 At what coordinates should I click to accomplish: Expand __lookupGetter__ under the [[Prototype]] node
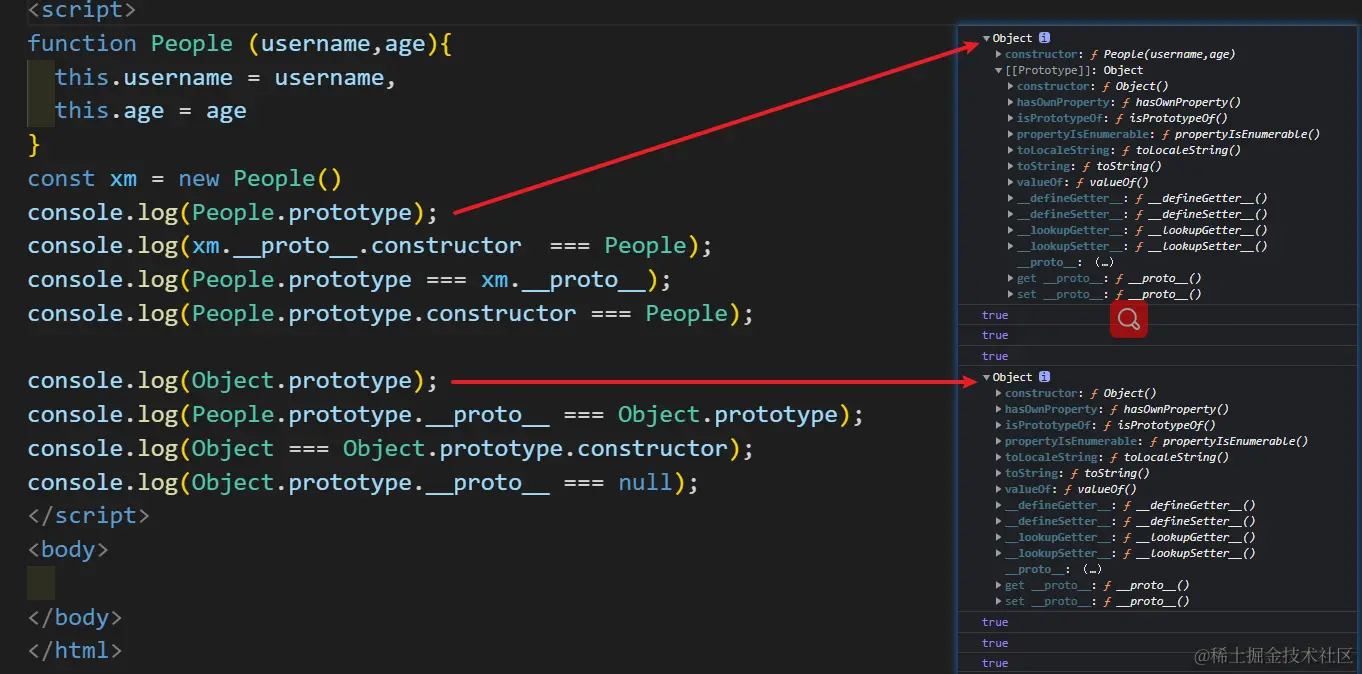pyautogui.click(x=1011, y=230)
